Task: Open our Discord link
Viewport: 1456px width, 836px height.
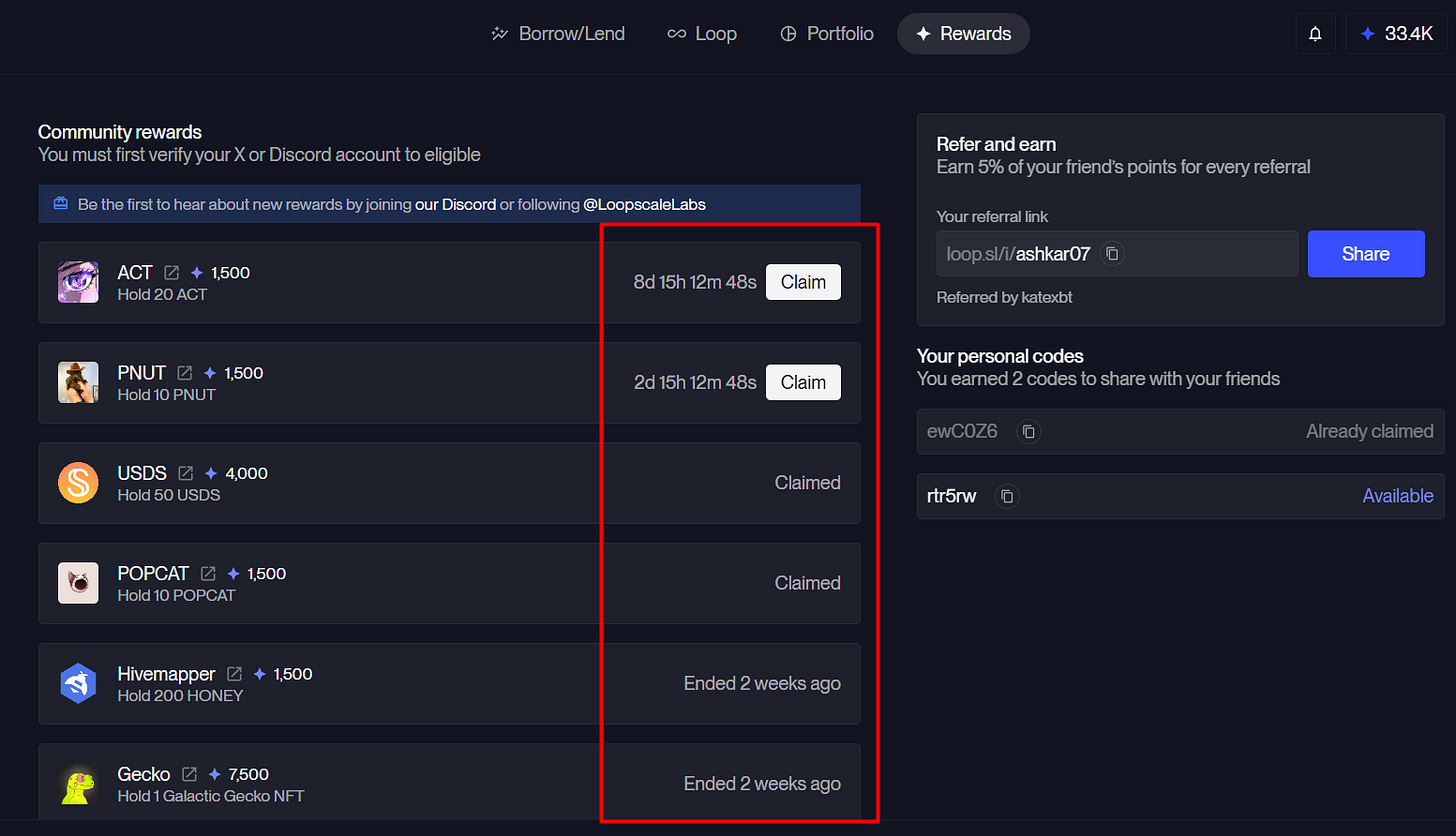Action: (x=456, y=203)
